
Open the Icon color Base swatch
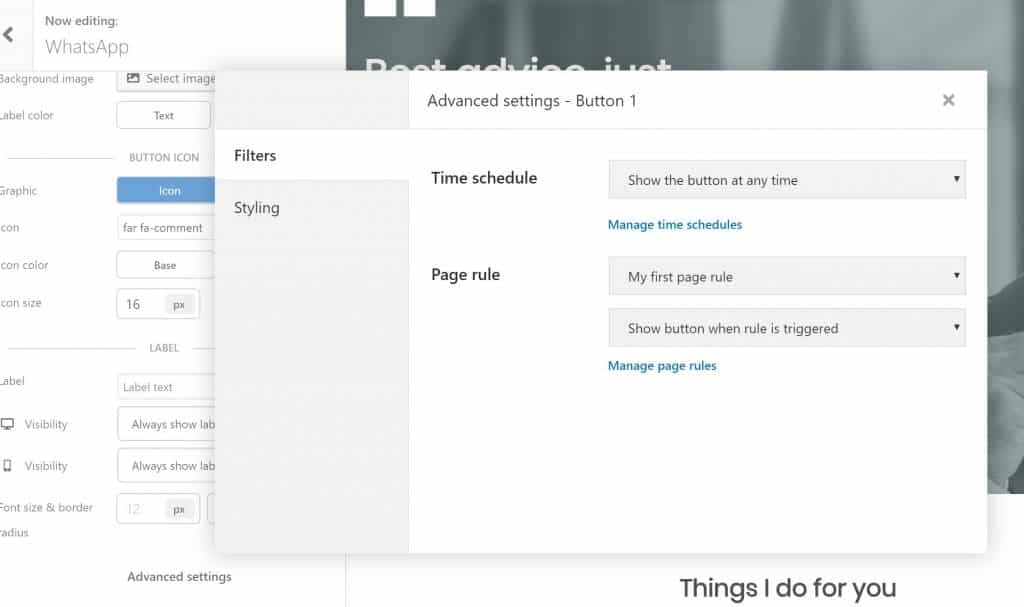tap(166, 265)
